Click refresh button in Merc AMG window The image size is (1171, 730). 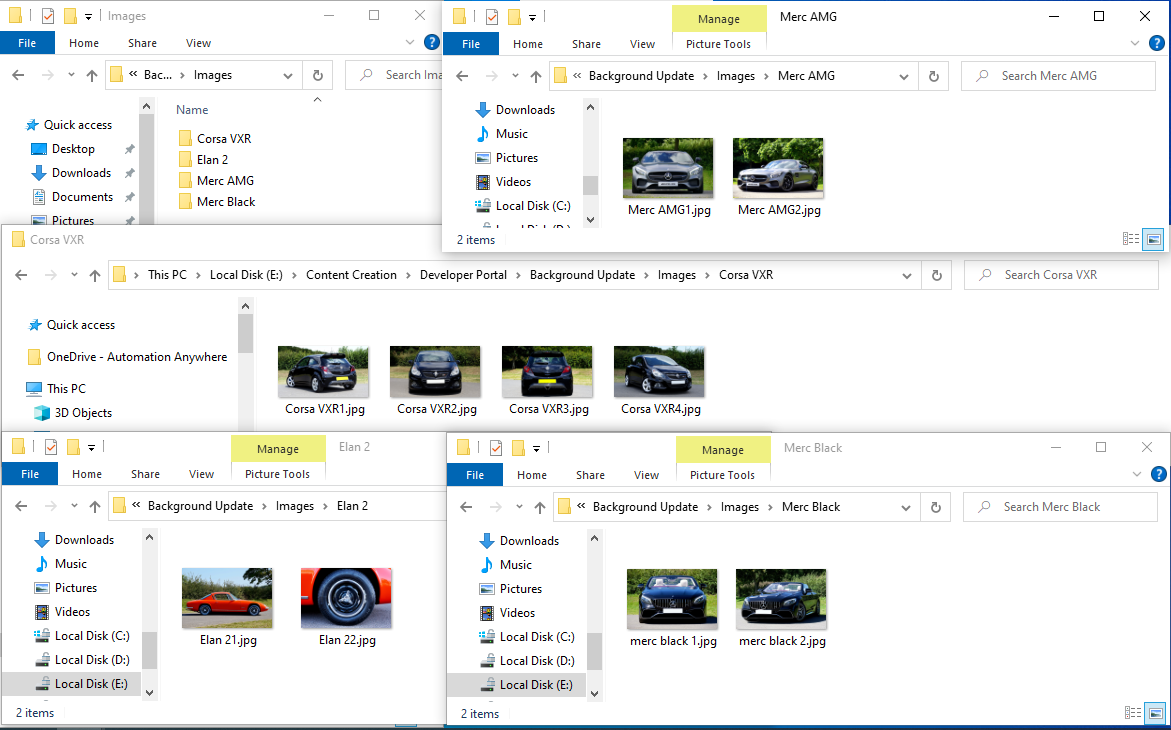click(934, 76)
